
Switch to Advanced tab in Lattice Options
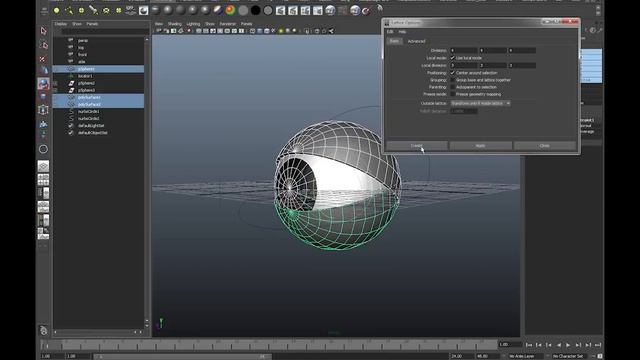[416, 41]
